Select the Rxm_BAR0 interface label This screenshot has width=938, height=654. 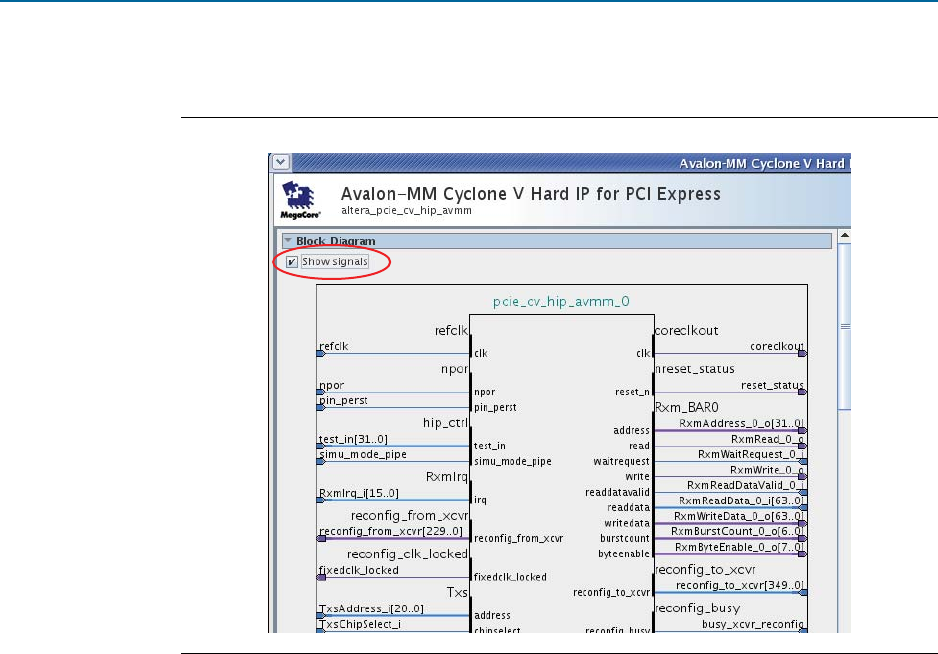pos(687,407)
